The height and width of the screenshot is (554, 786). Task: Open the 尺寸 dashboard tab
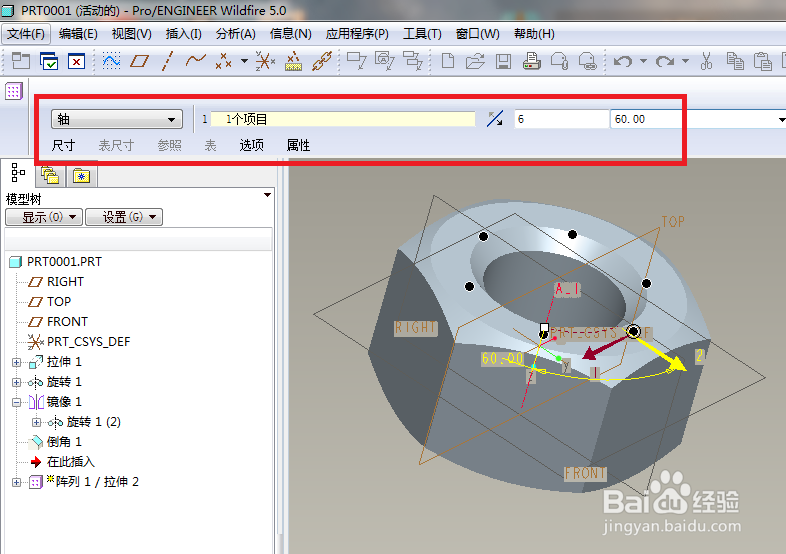pos(63,145)
